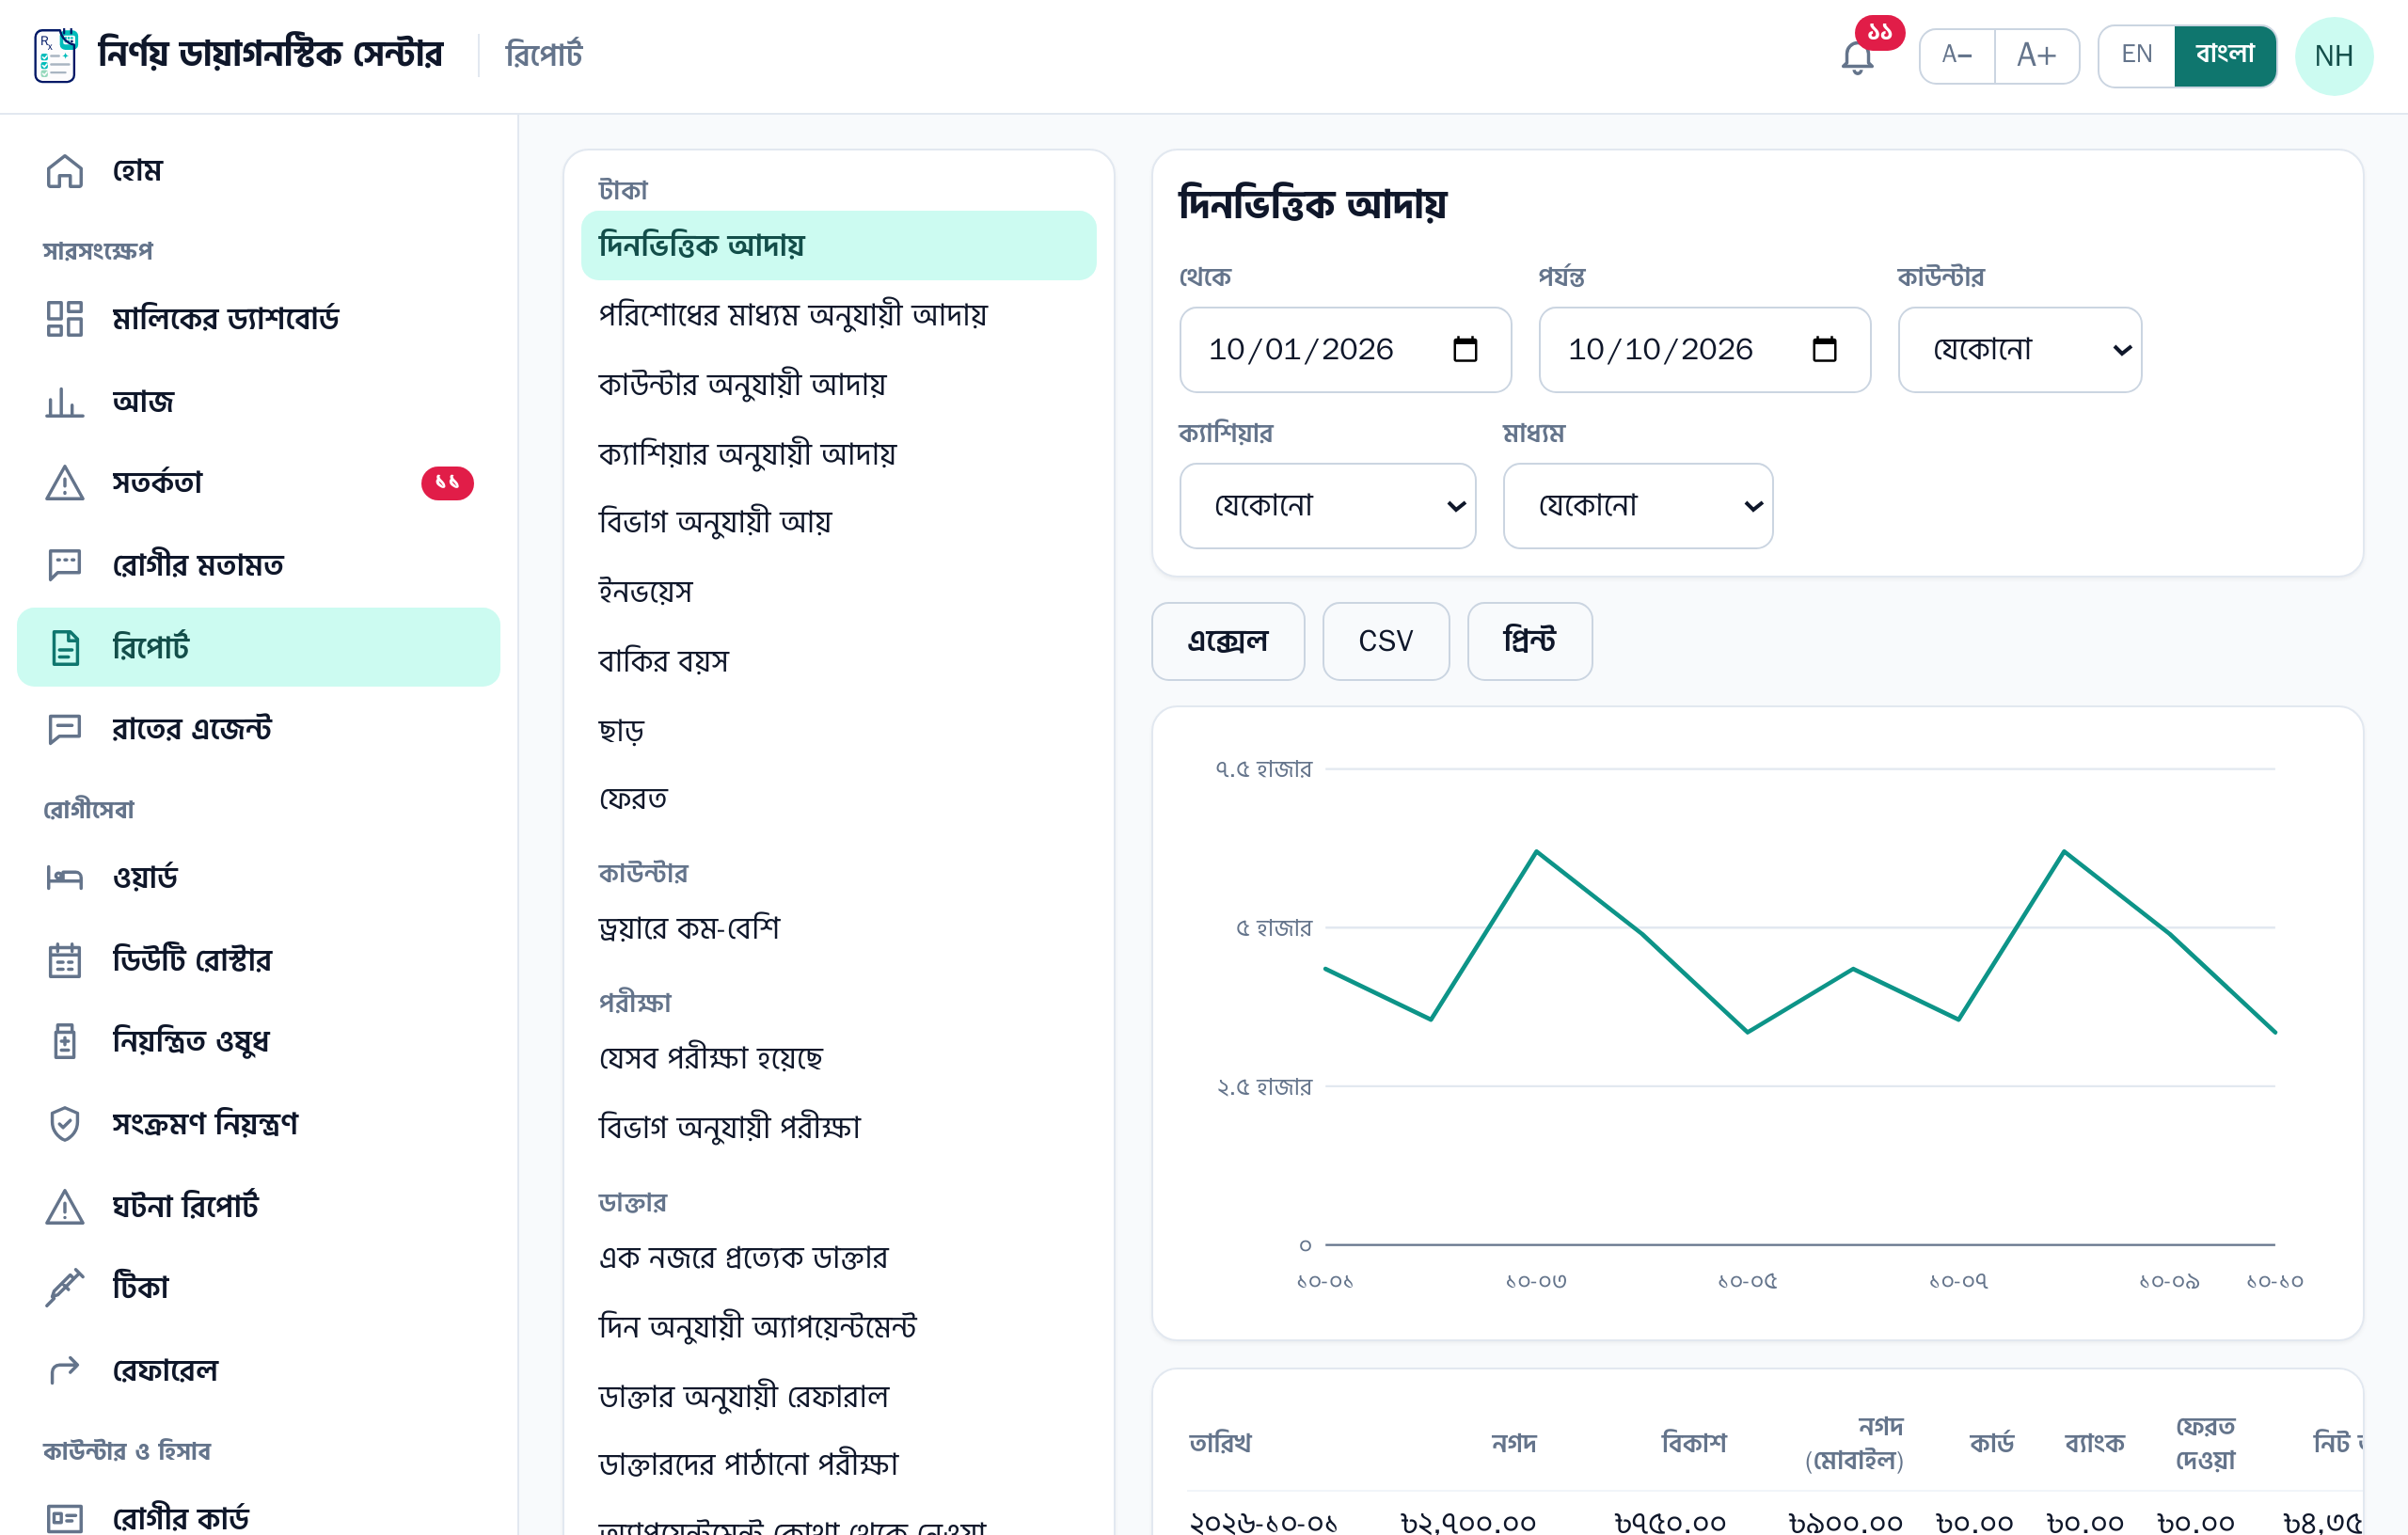Click the ঘটনা রিপোর্ট triangle icon
Image resolution: width=2408 pixels, height=1535 pixels.
pos(65,1206)
